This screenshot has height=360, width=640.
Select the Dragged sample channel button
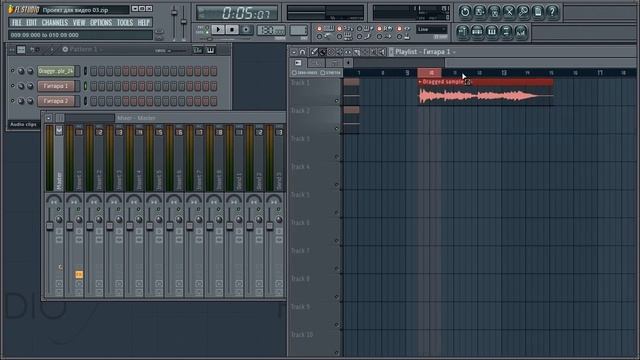[x=56, y=71]
